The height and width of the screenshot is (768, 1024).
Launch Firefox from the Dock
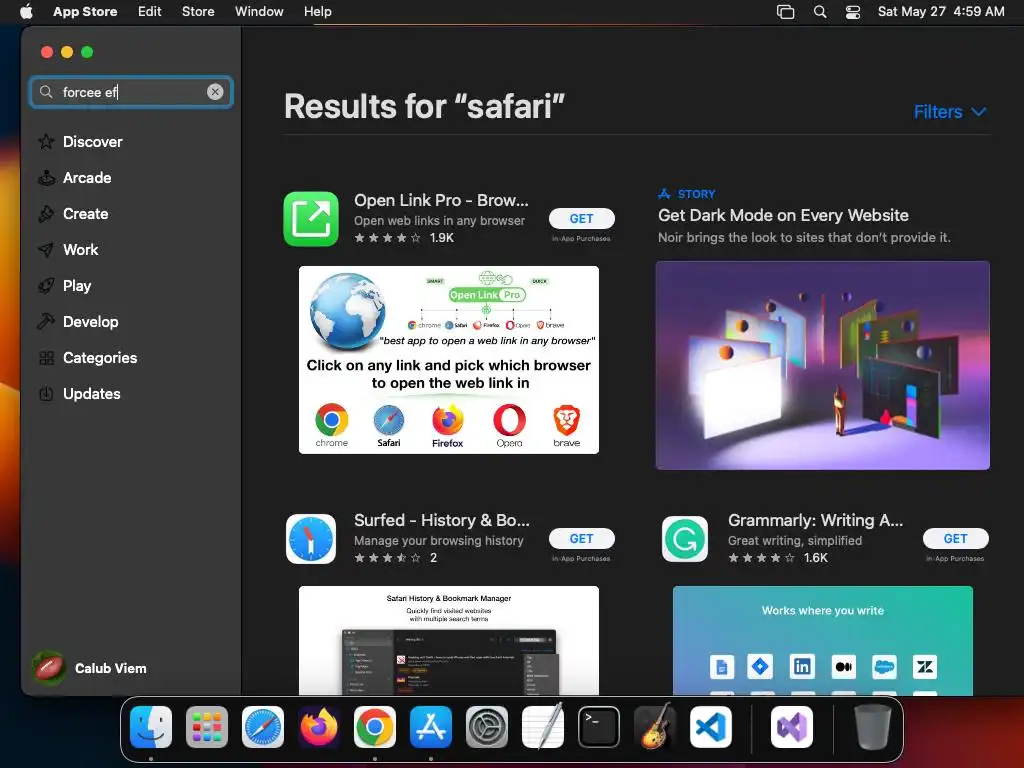pyautogui.click(x=319, y=727)
